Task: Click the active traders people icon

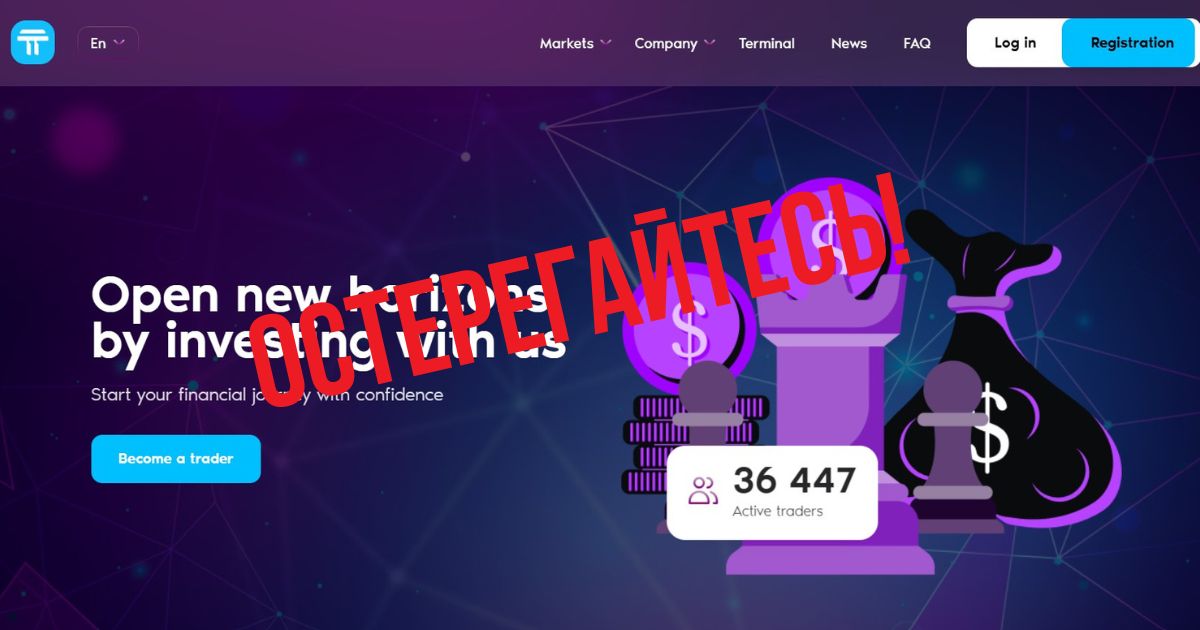Action: point(703,490)
